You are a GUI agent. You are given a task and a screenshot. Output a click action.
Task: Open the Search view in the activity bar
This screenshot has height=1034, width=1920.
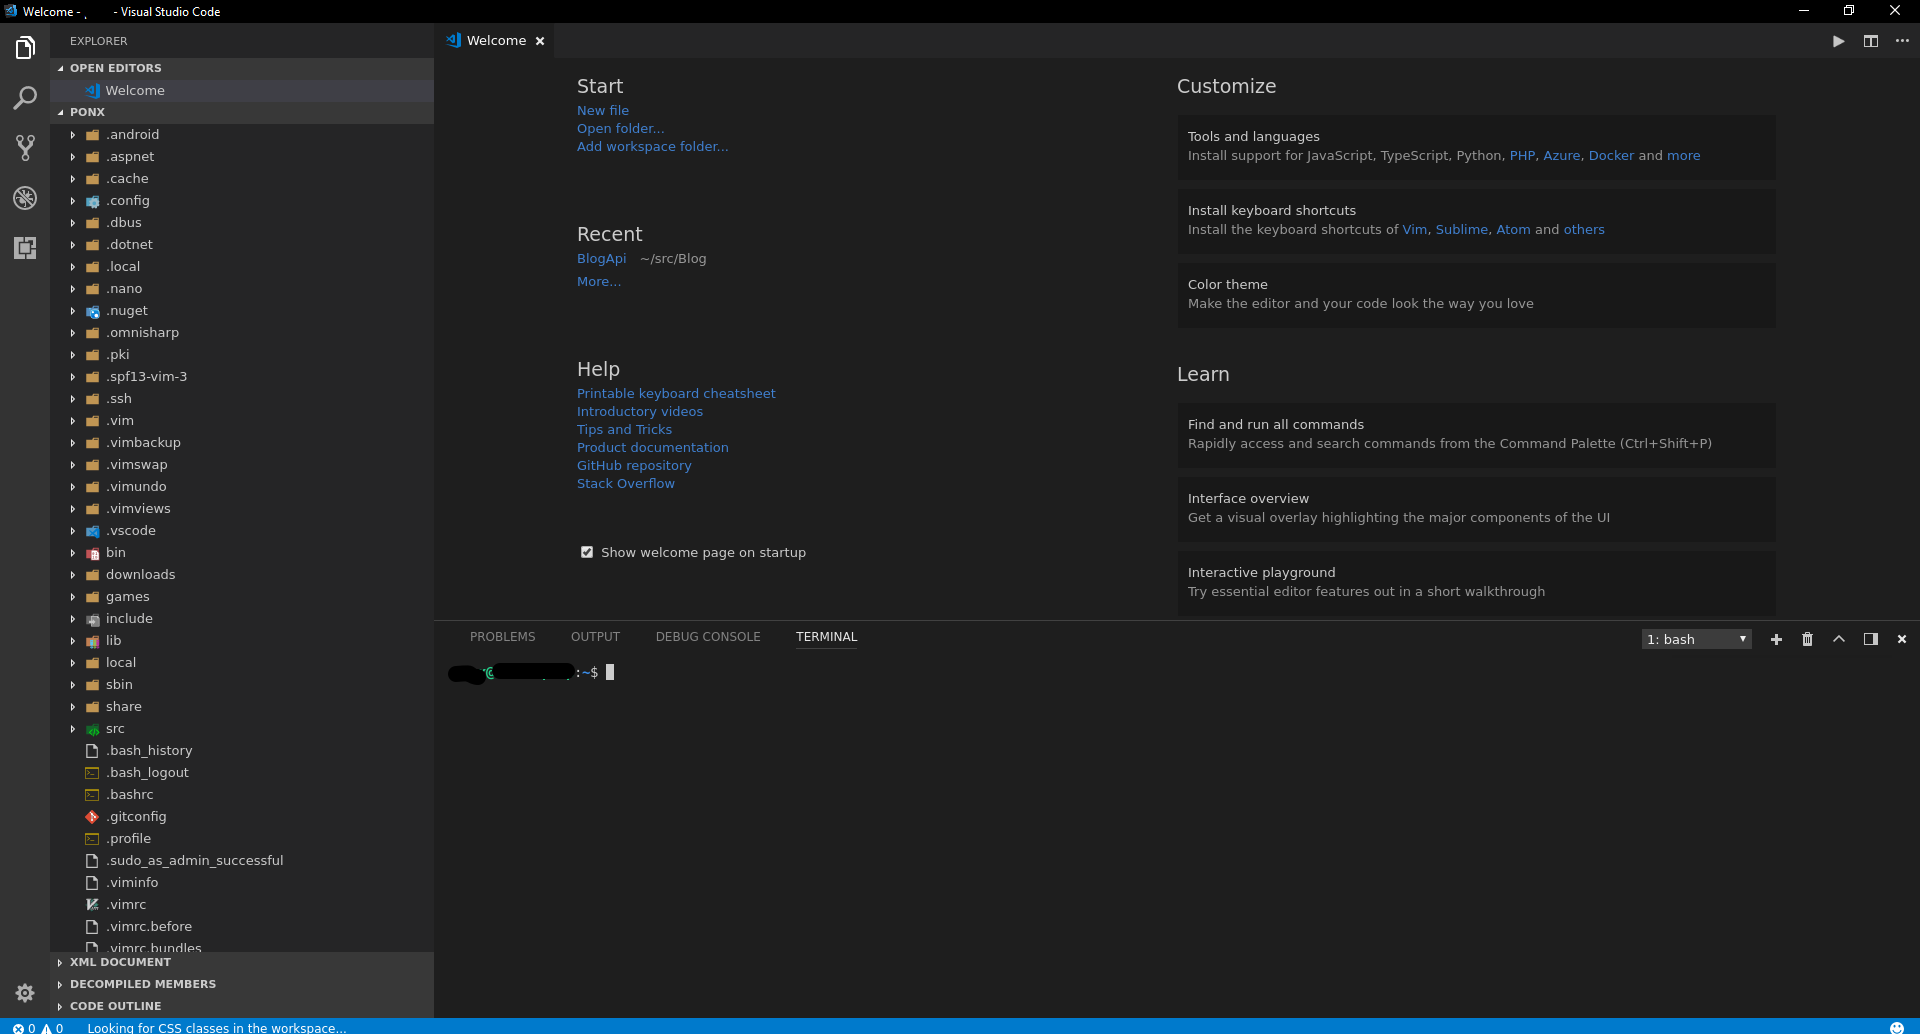[25, 97]
